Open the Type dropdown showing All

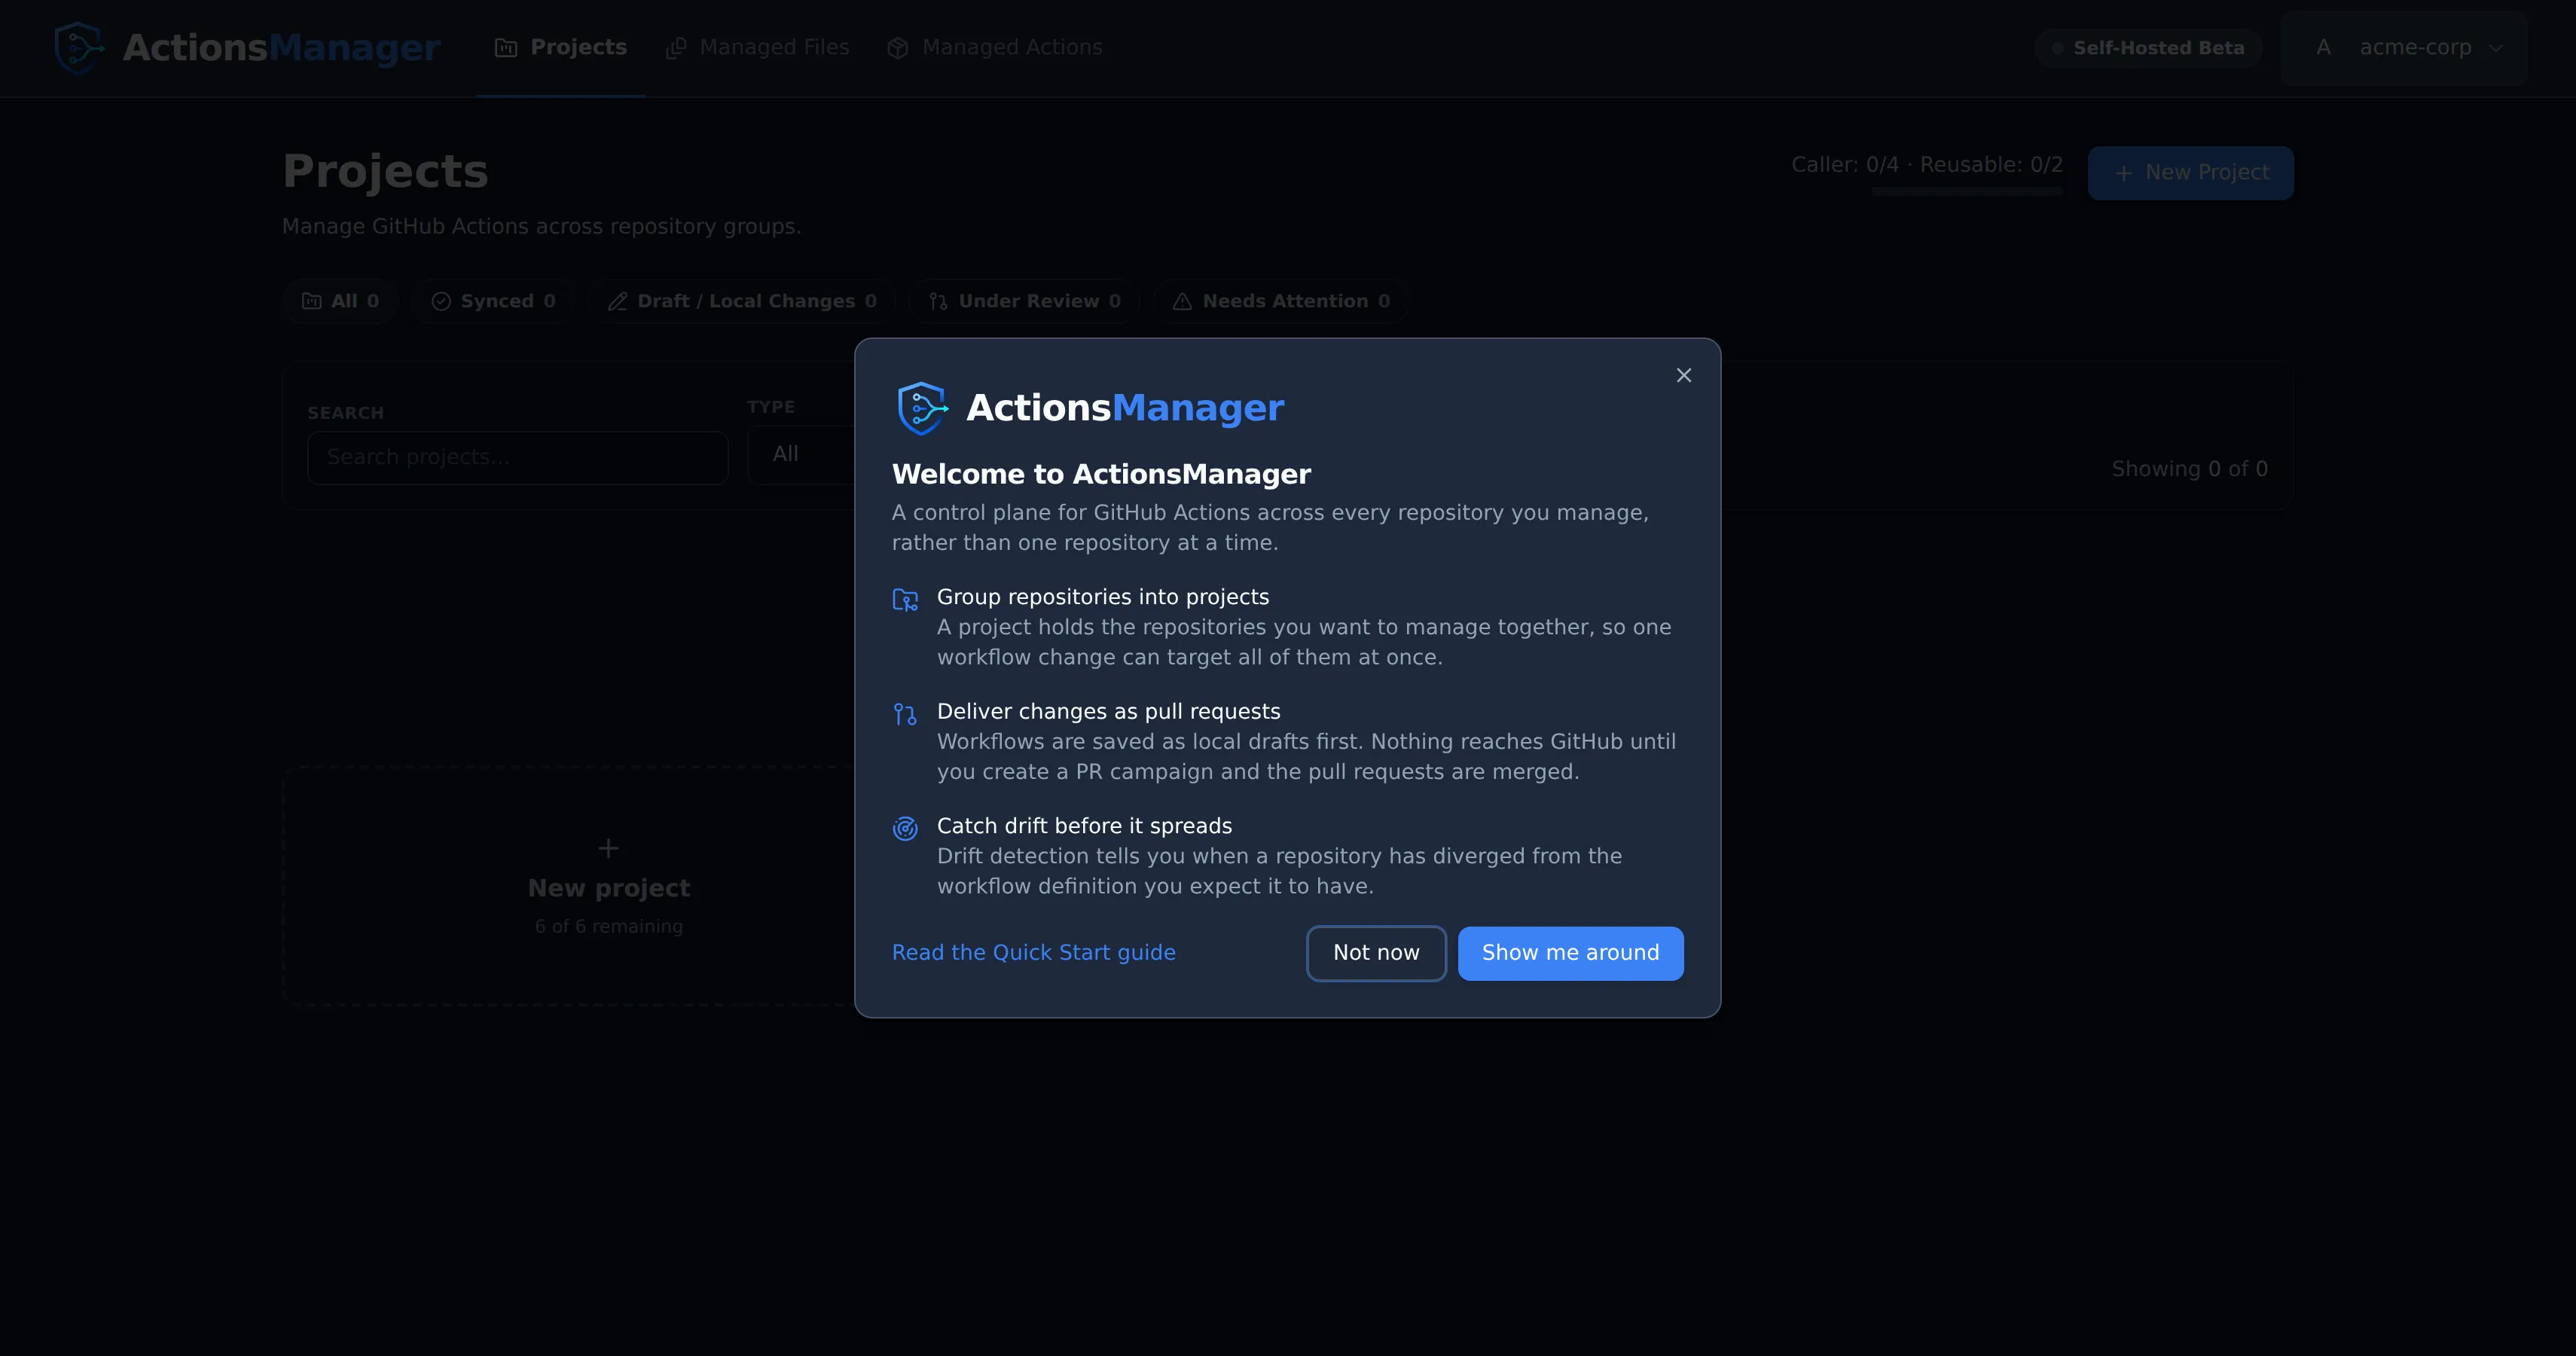[x=801, y=455]
